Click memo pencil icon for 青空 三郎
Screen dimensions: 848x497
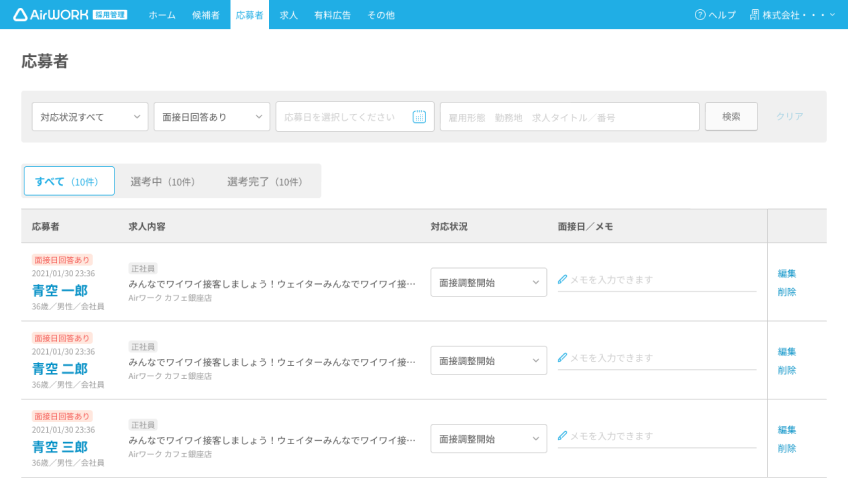[x=562, y=436]
